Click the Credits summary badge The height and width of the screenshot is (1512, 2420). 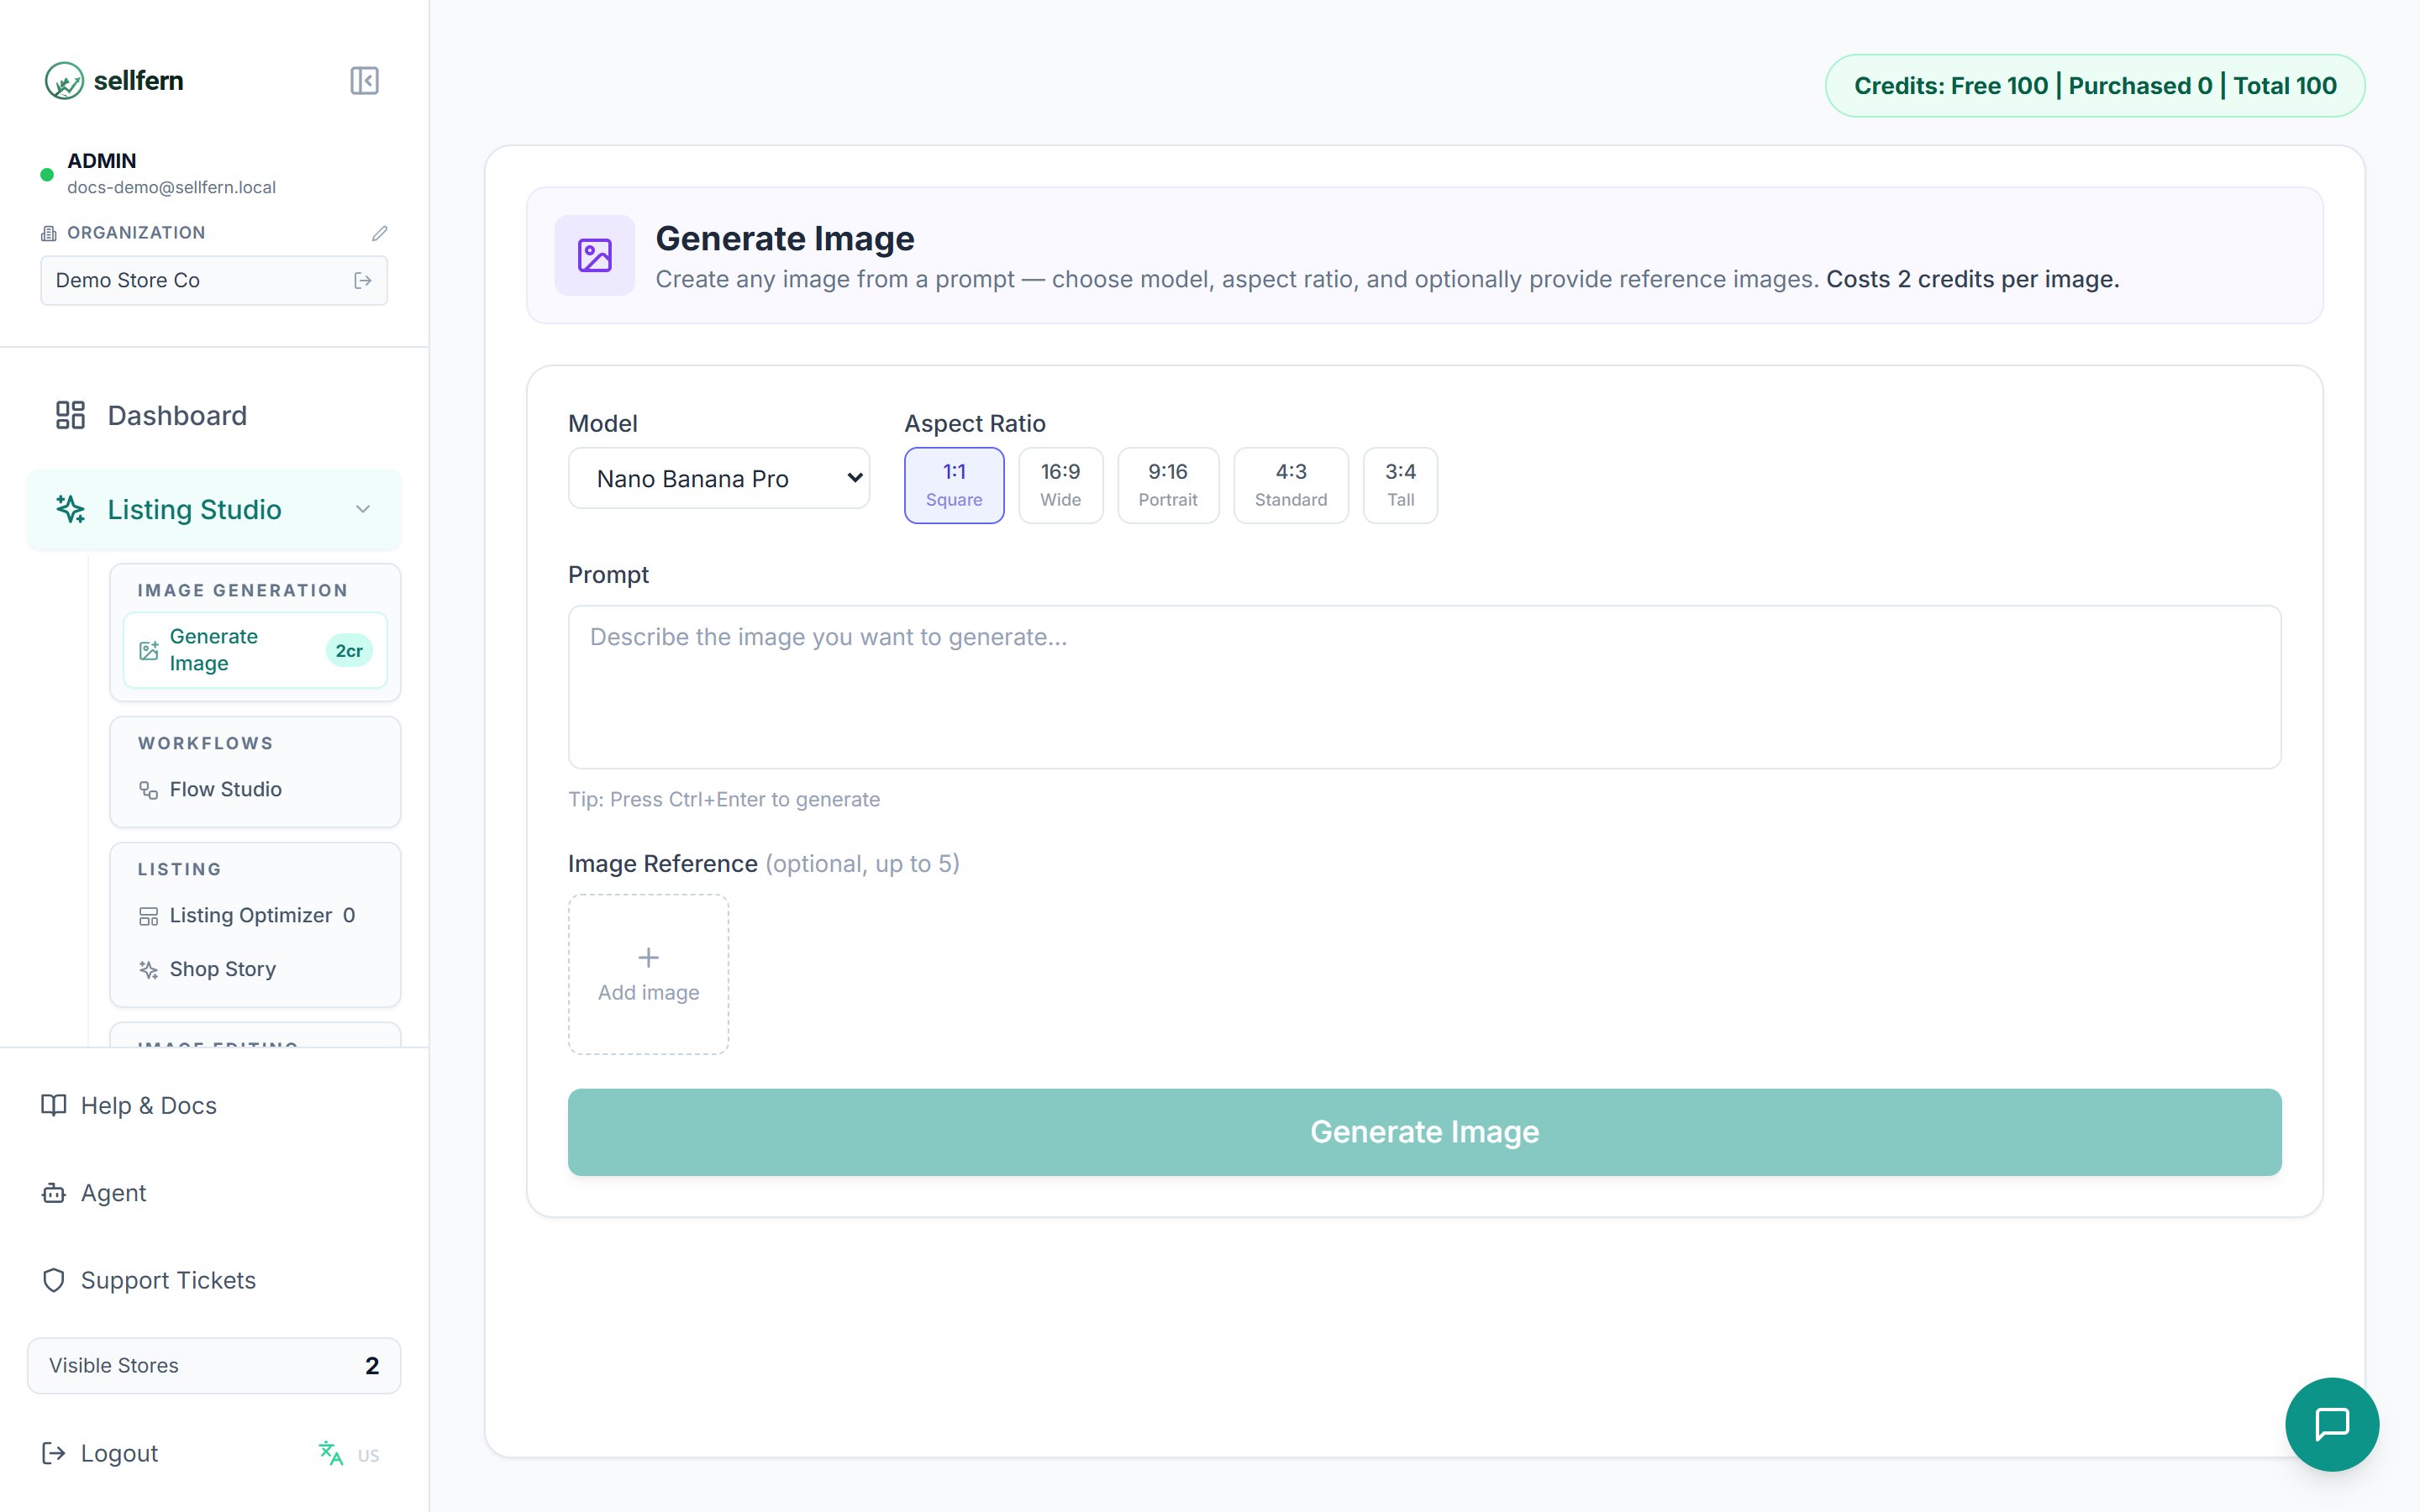point(2095,86)
